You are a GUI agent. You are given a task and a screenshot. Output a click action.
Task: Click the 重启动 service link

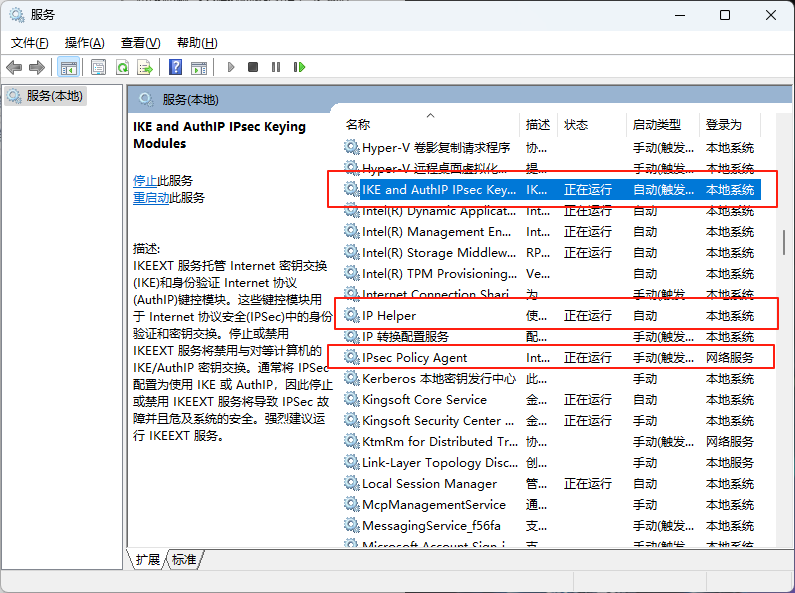(x=151, y=198)
